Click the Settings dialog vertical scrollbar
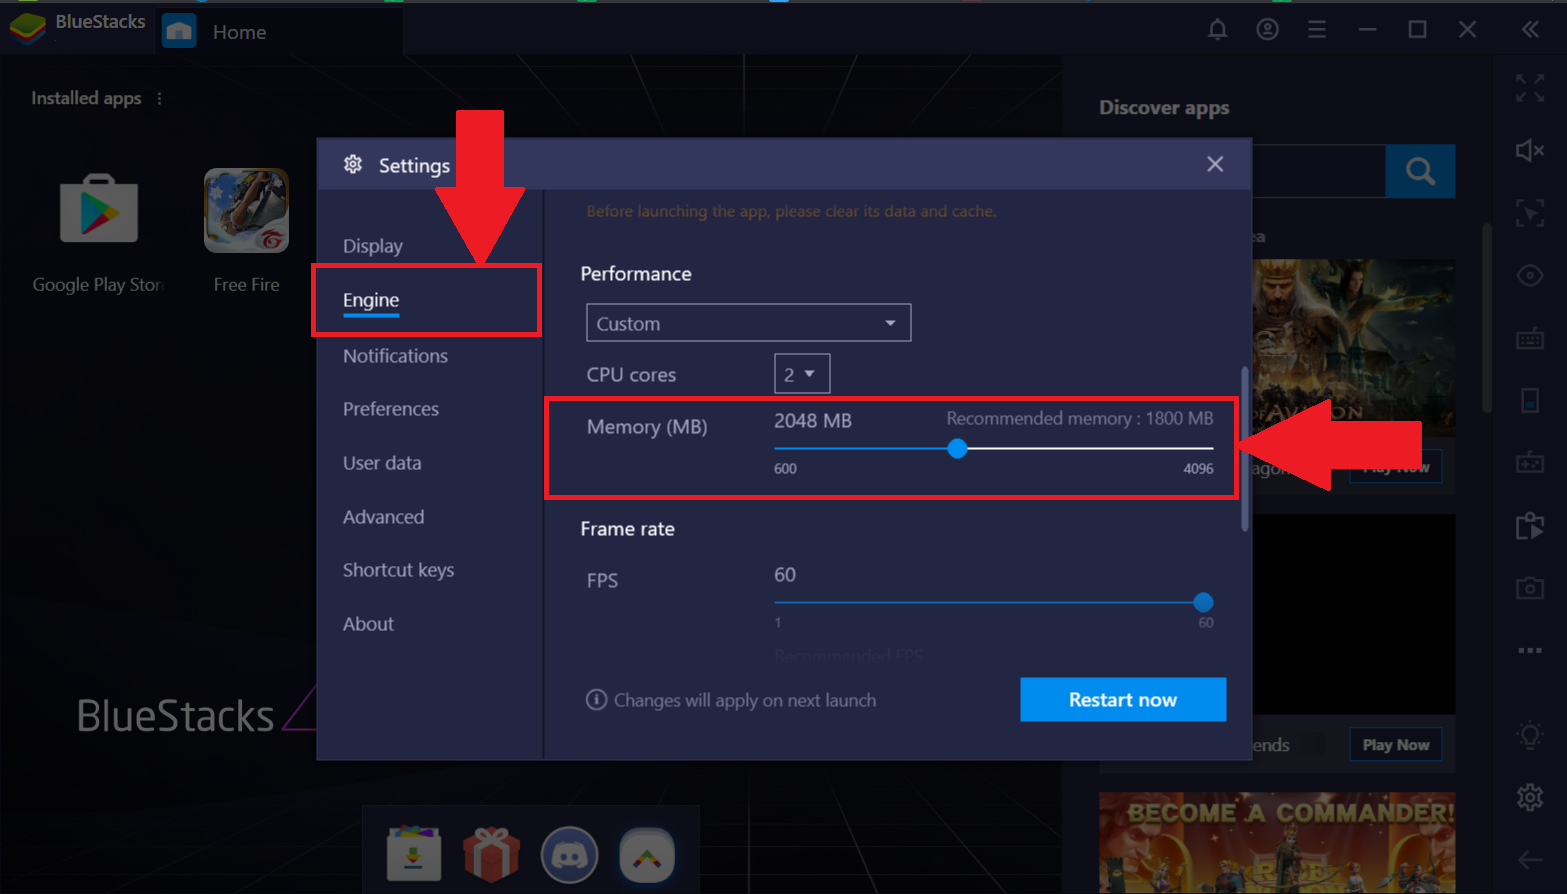Image resolution: width=1567 pixels, height=894 pixels. pyautogui.click(x=1245, y=449)
